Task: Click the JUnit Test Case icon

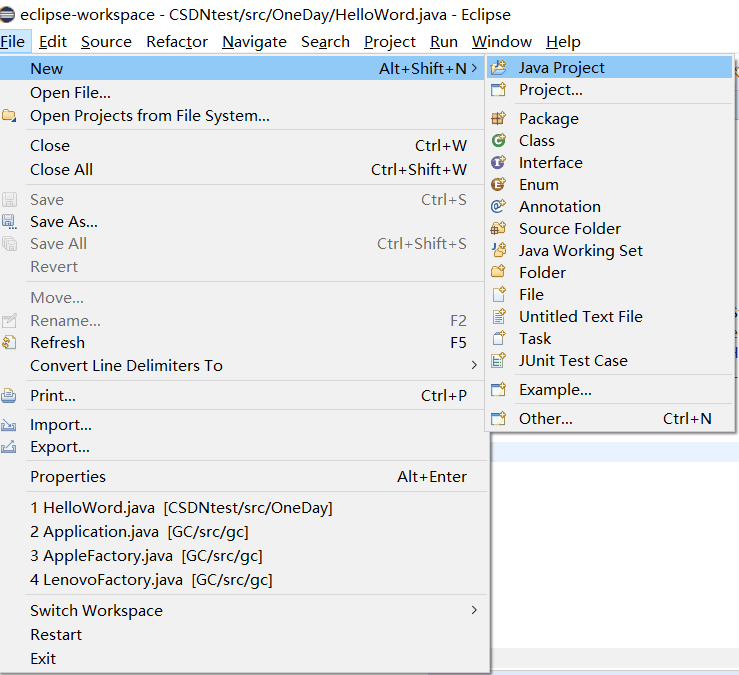Action: [x=498, y=361]
